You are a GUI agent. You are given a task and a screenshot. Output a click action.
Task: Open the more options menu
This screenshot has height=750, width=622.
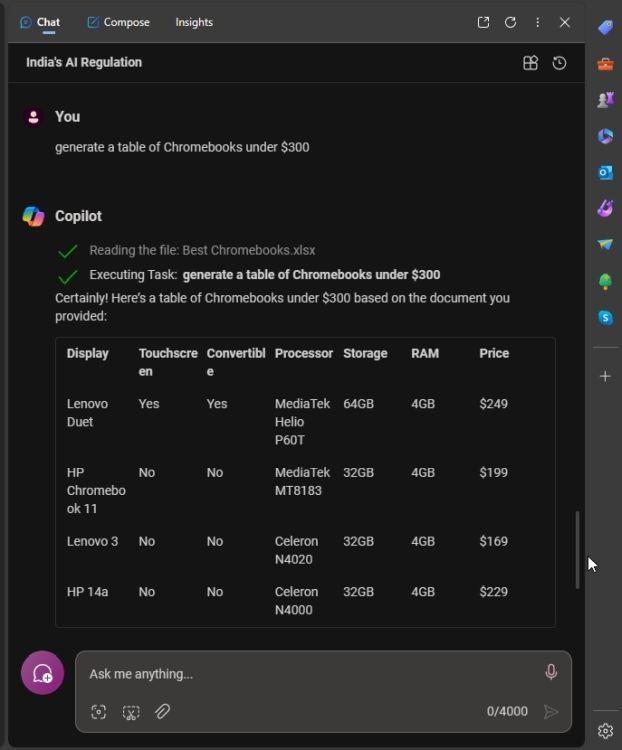[538, 22]
